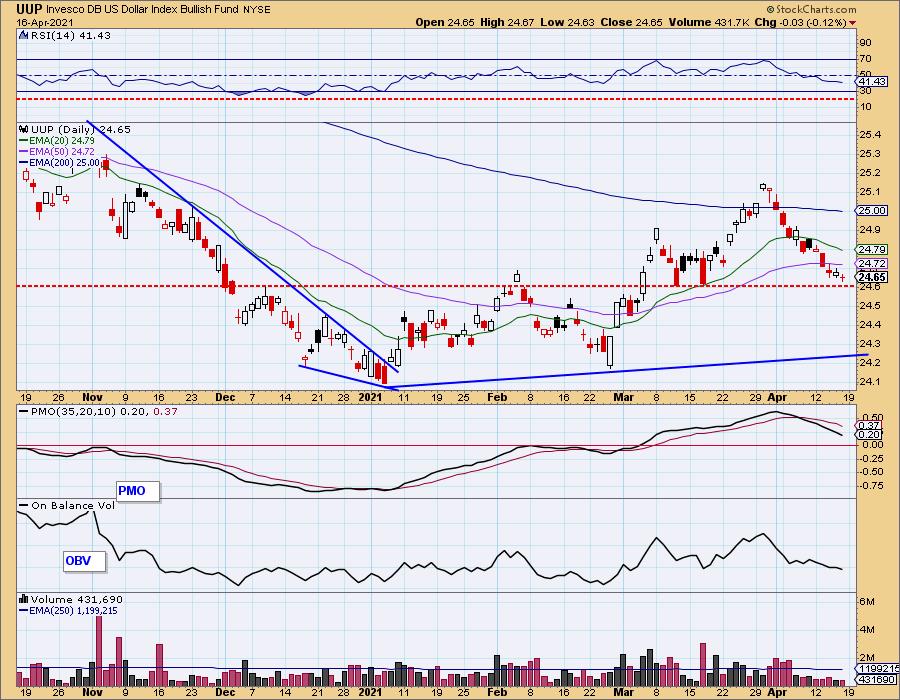Click the Nov label on the volume time axis
Image resolution: width=900 pixels, height=700 pixels.
click(92, 692)
